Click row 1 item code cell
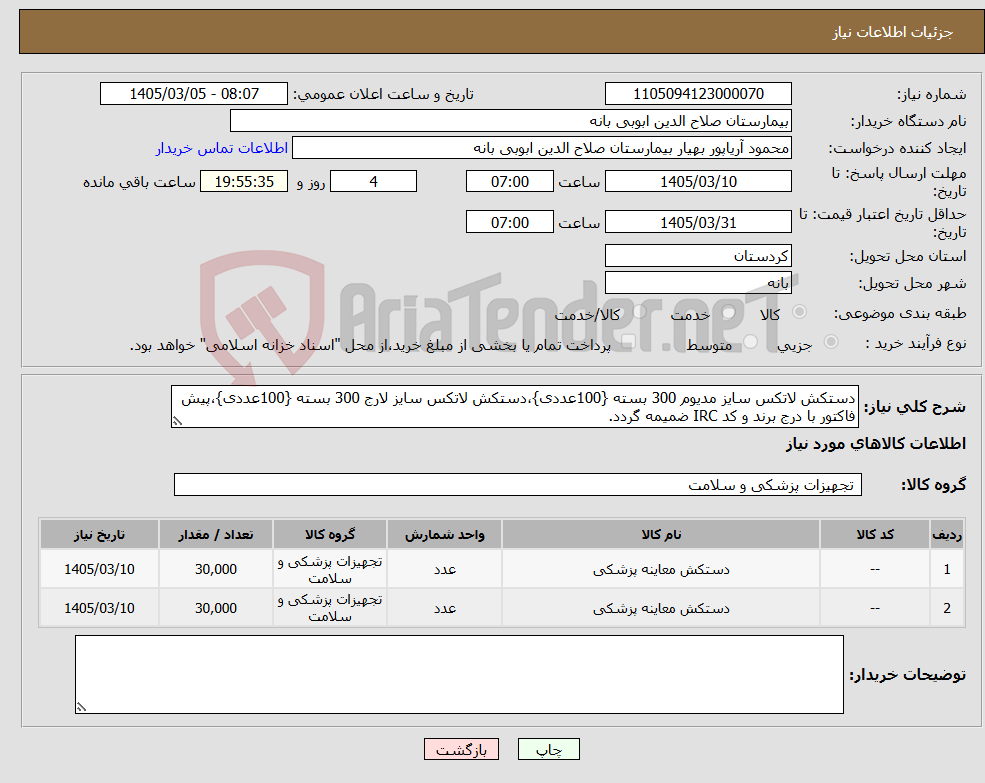This screenshot has height=783, width=985. 875,569
